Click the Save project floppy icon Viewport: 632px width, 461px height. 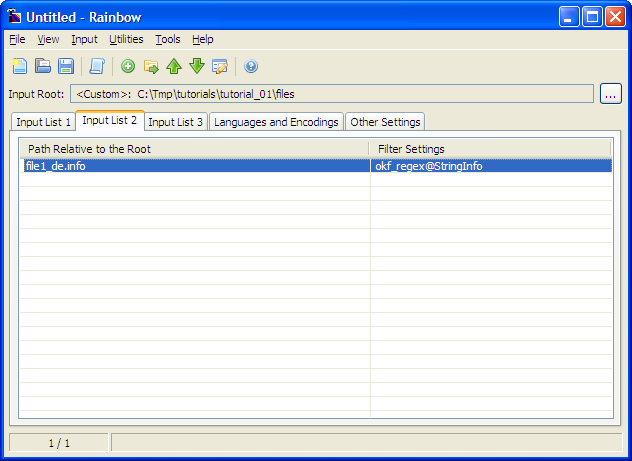[66, 66]
